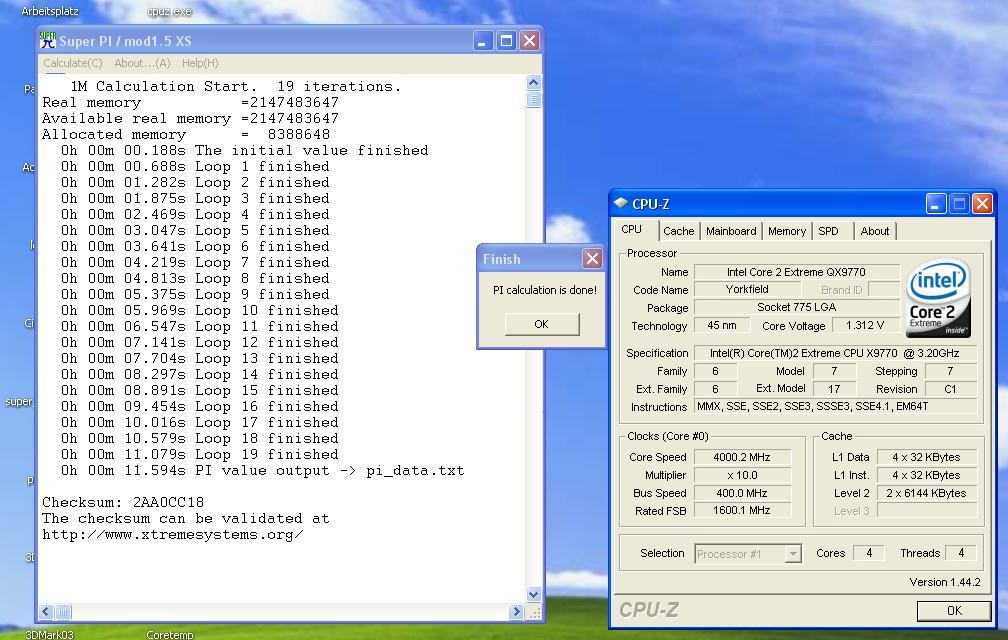Click the Checksum: 2AA0CC18 line
Image resolution: width=1008 pixels, height=640 pixels.
[123, 502]
